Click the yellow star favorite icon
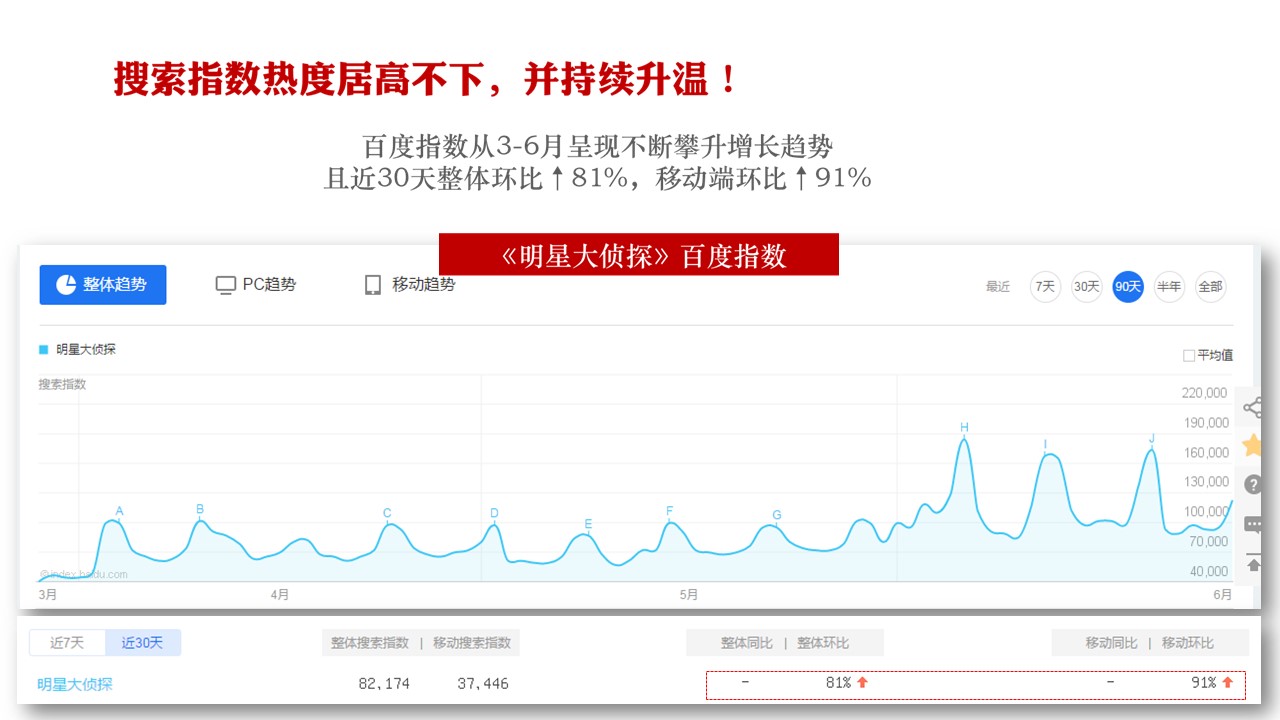The width and height of the screenshot is (1280, 720). click(x=1252, y=446)
